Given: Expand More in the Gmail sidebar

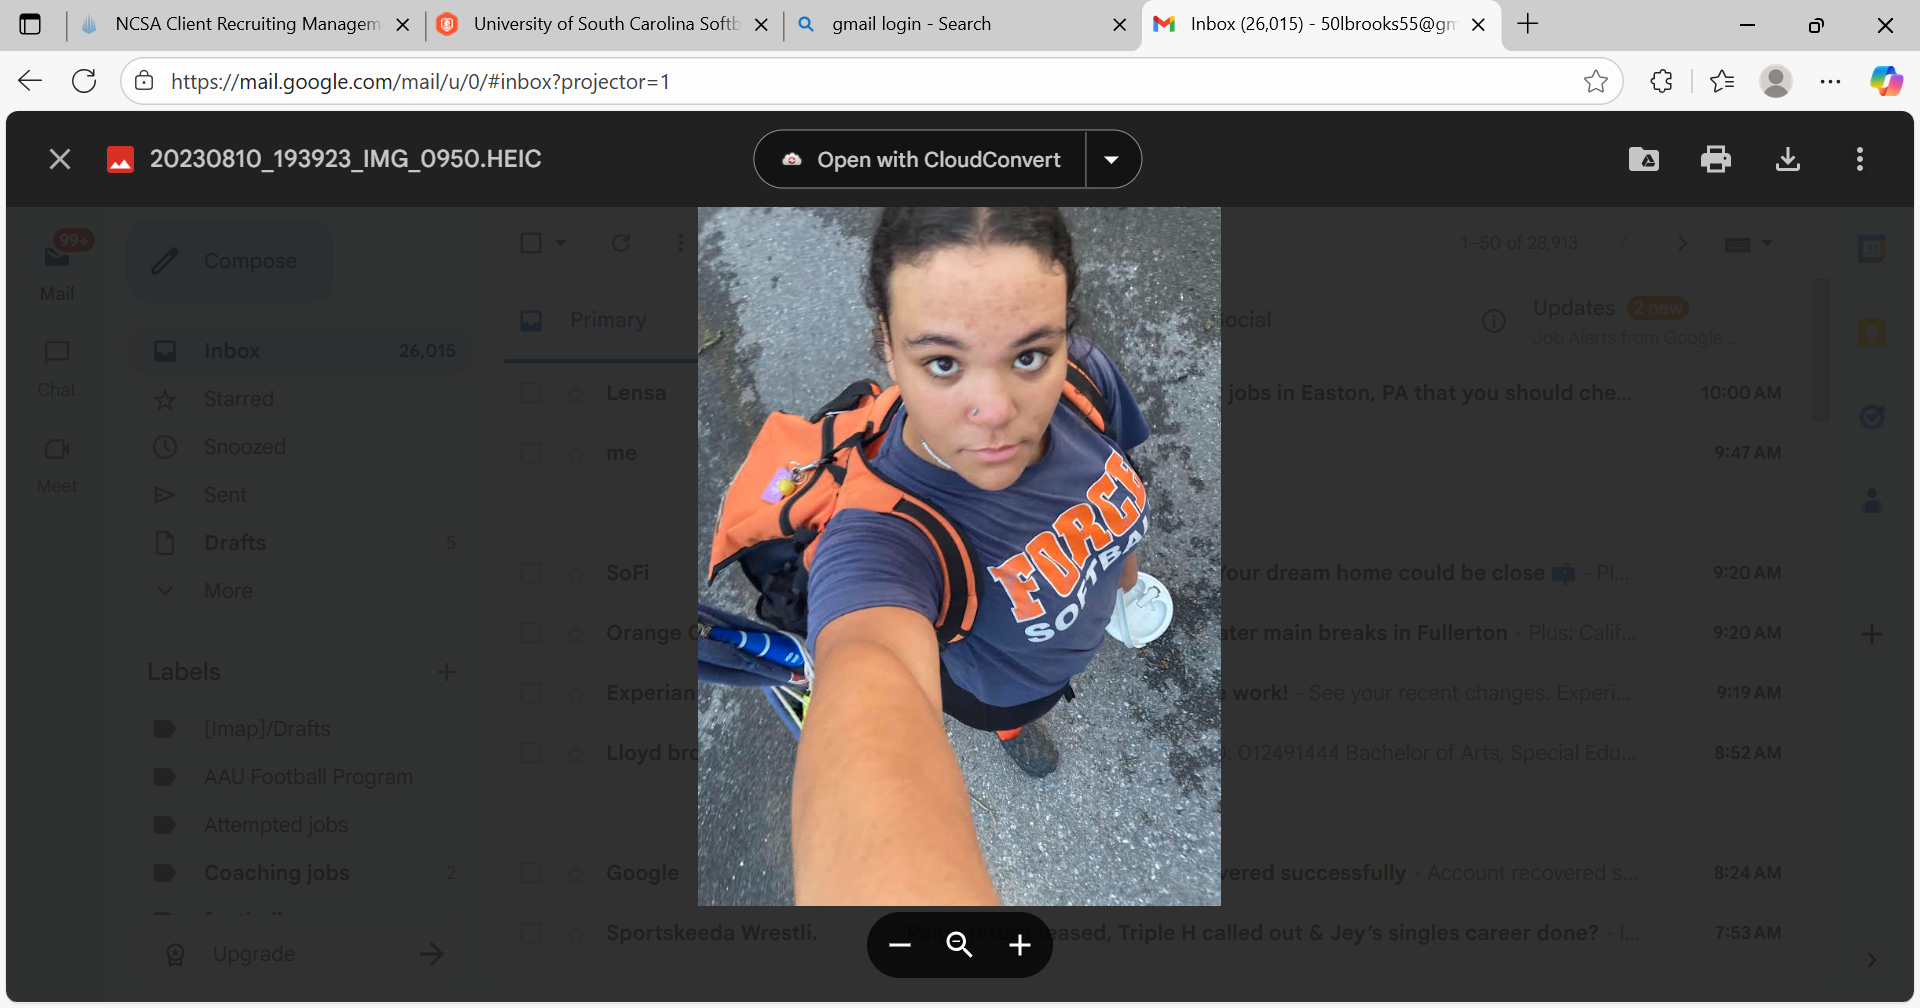Looking at the screenshot, I should pos(300,591).
